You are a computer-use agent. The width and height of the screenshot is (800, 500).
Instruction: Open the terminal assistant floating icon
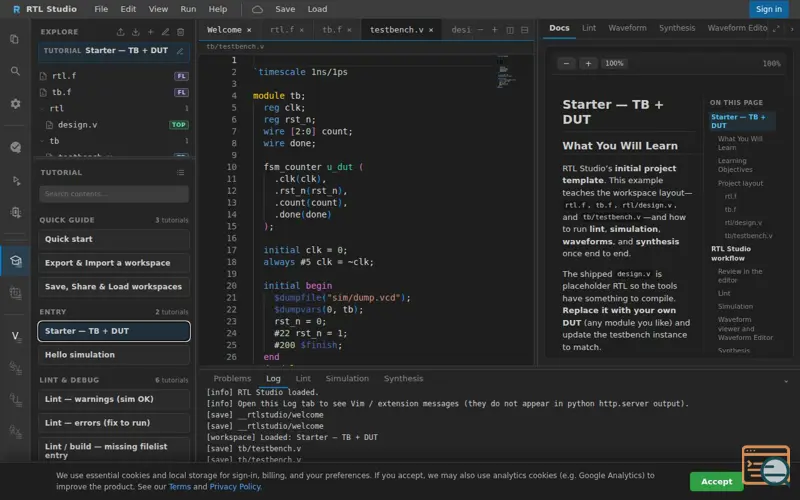click(x=766, y=465)
